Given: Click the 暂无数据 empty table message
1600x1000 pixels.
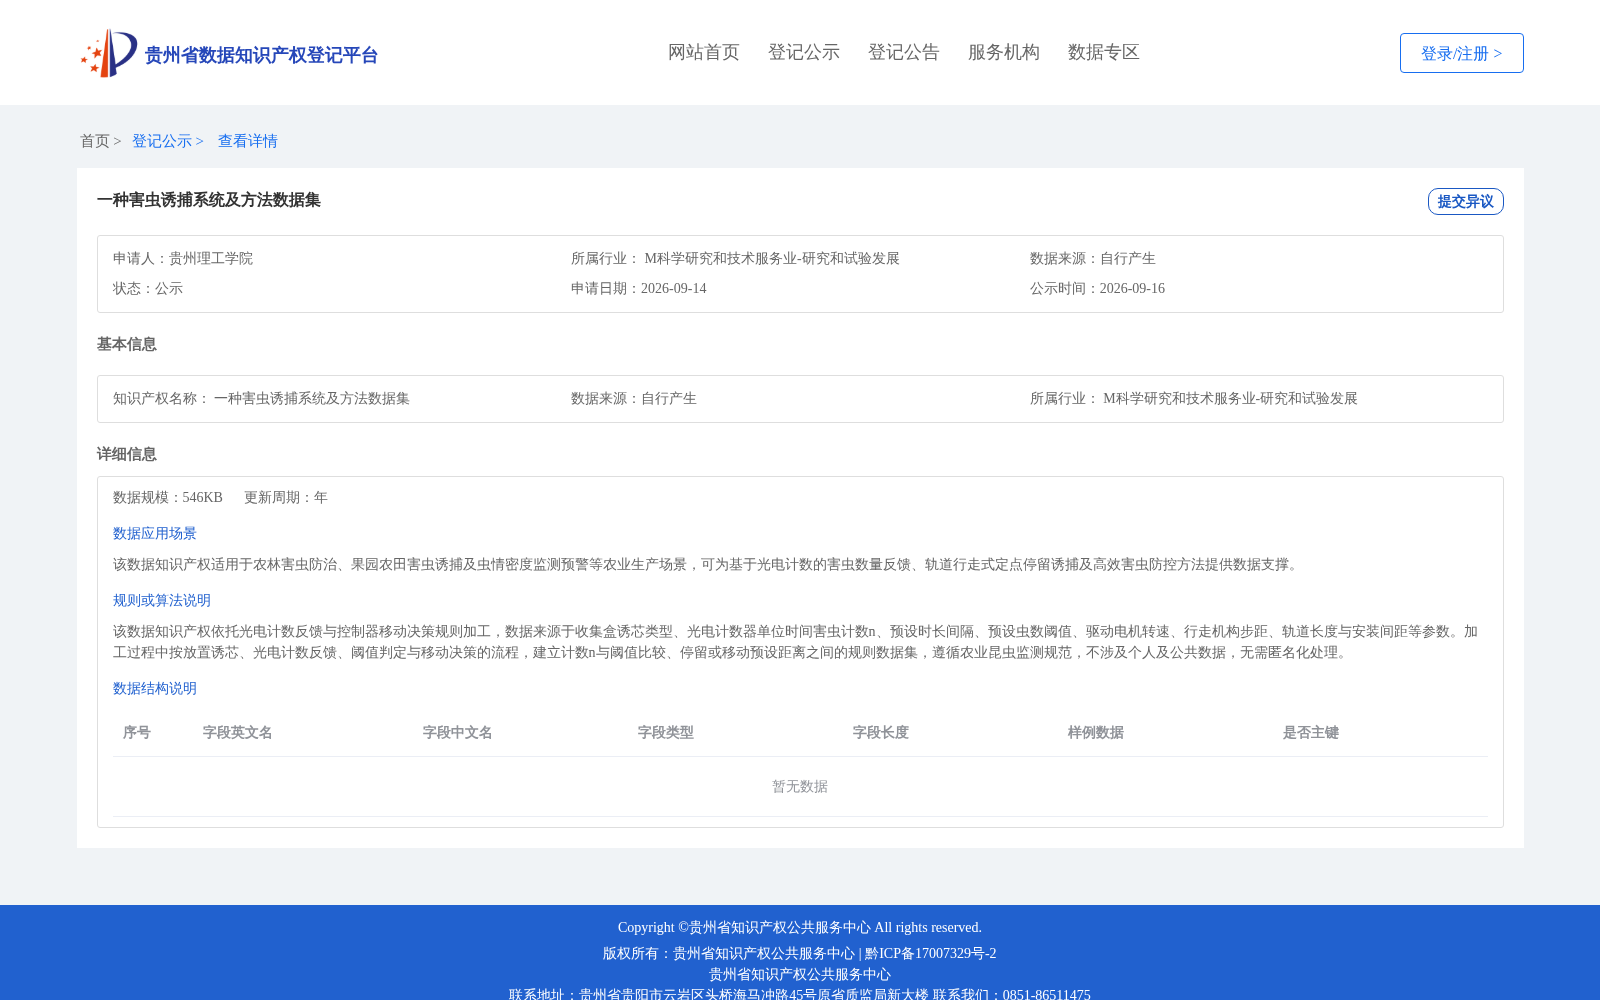Looking at the screenshot, I should point(800,786).
